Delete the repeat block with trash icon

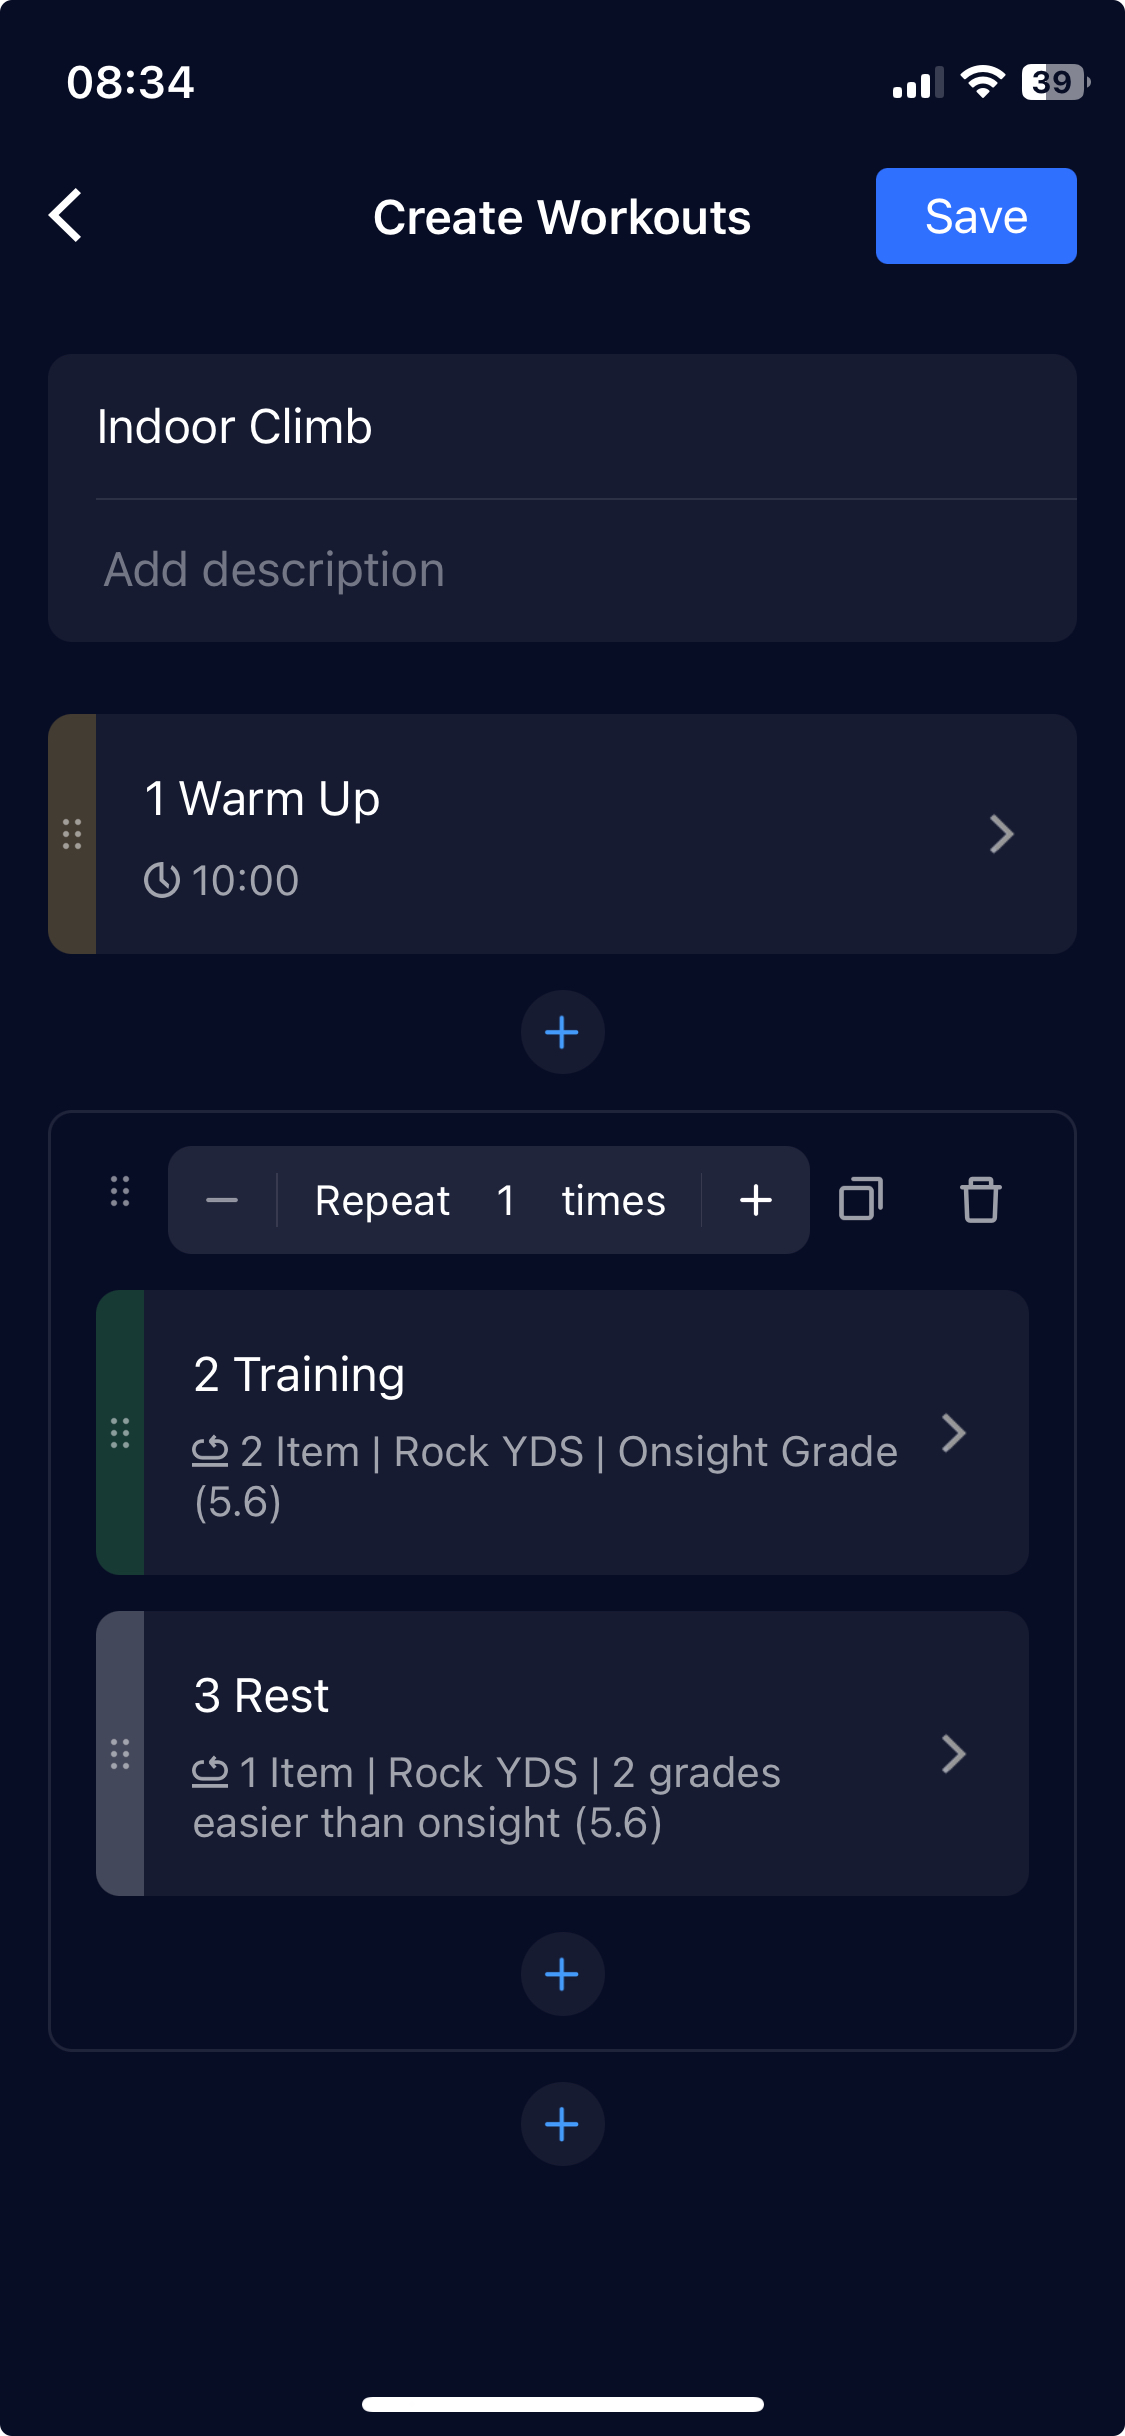pyautogui.click(x=980, y=1199)
